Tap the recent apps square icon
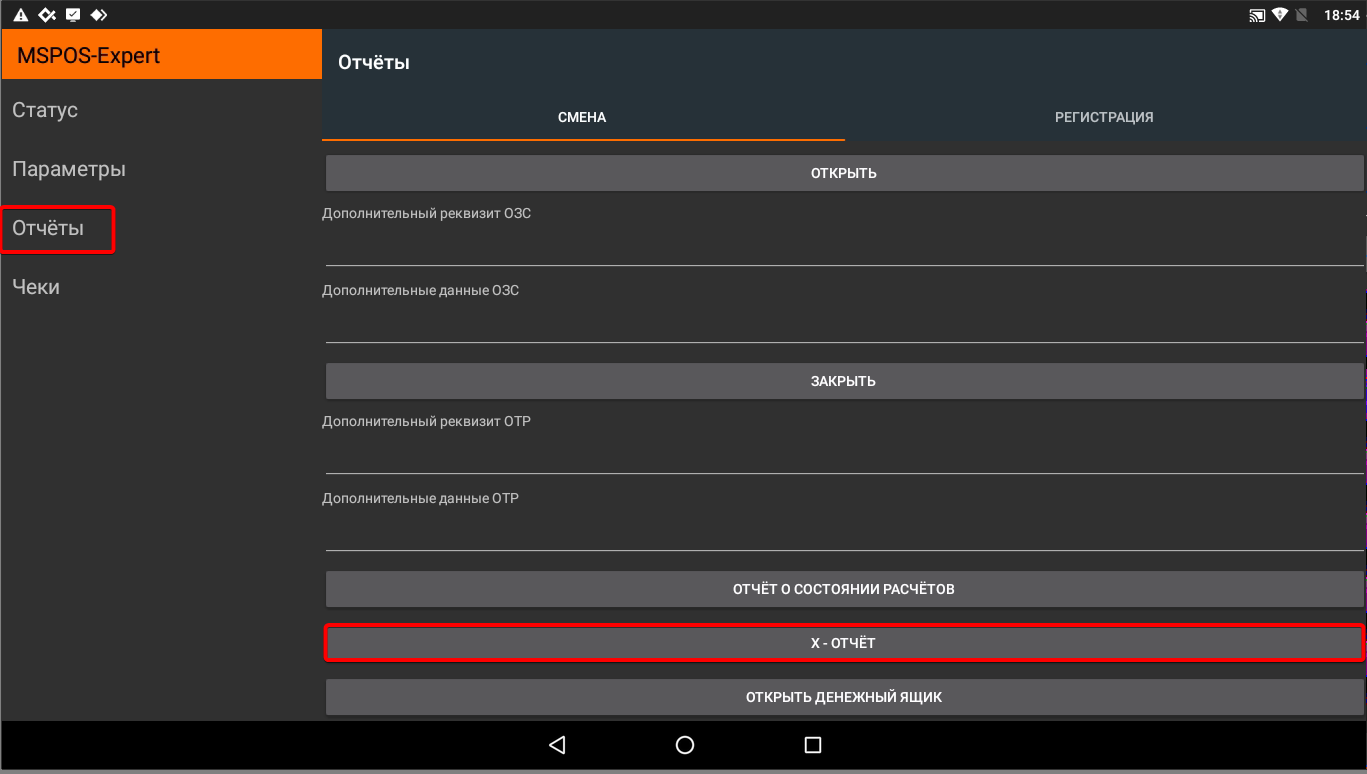The width and height of the screenshot is (1367, 774). tap(813, 745)
